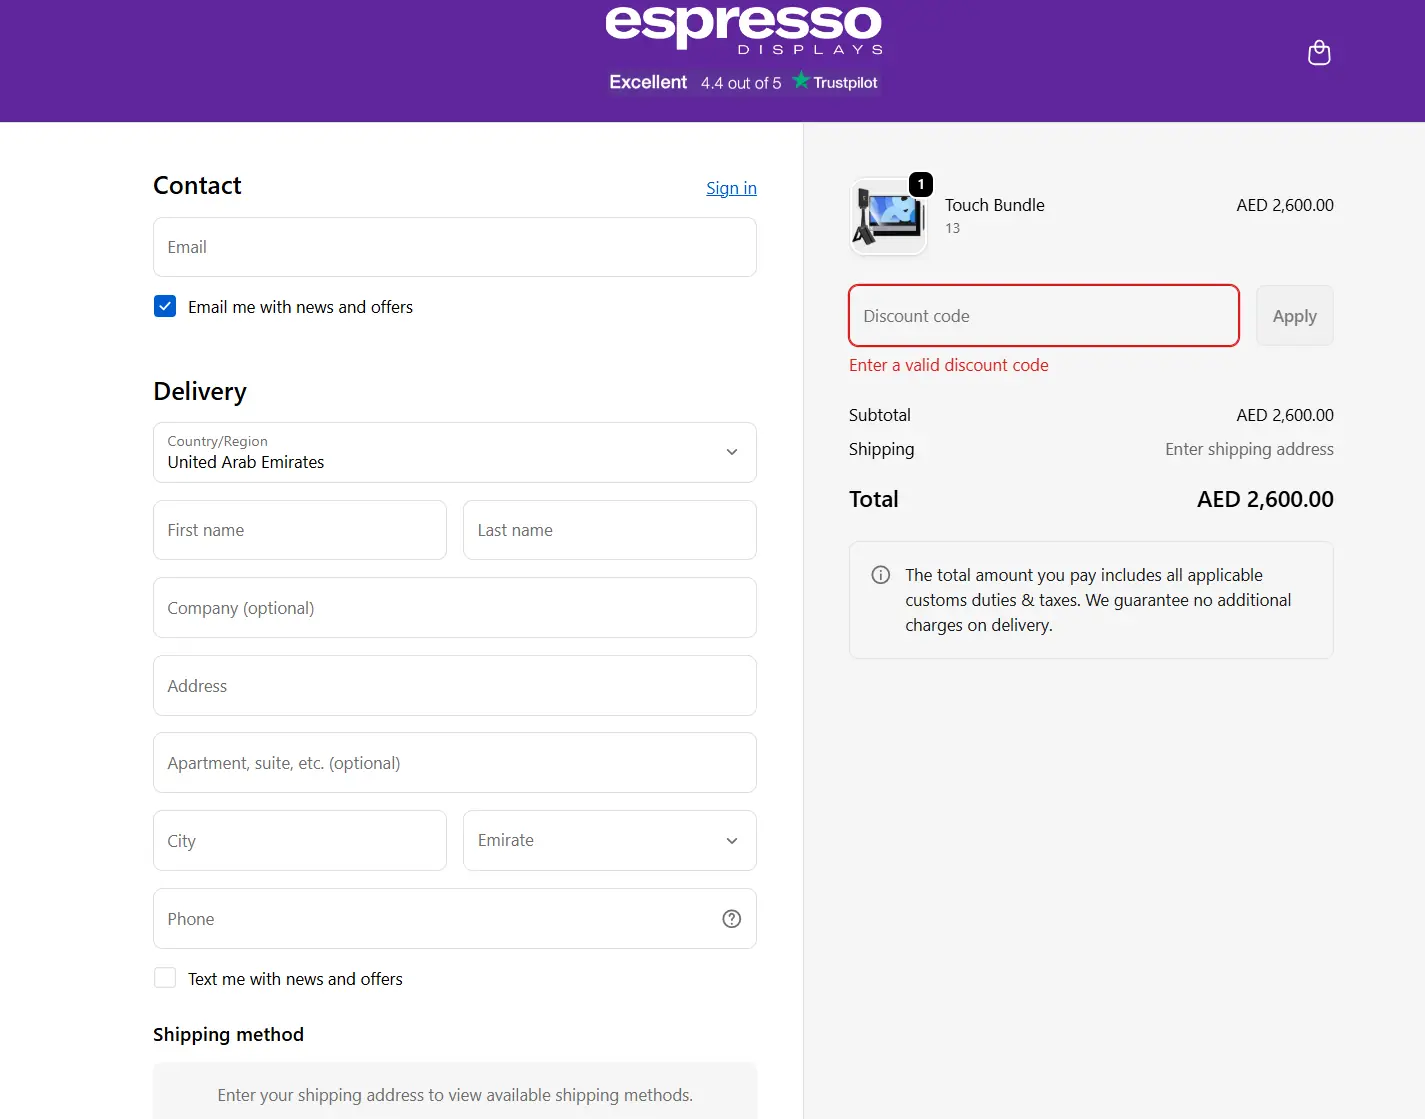The height and width of the screenshot is (1119, 1425).
Task: Select the First name field
Action: click(x=300, y=530)
